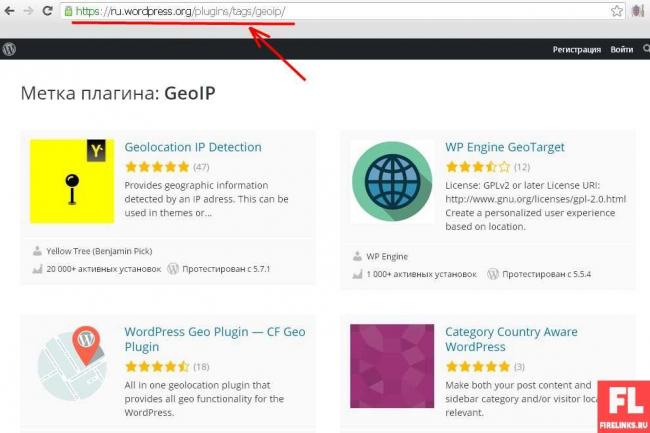Open the WP Engine GeoTarget link
650x433 pixels.
point(504,147)
